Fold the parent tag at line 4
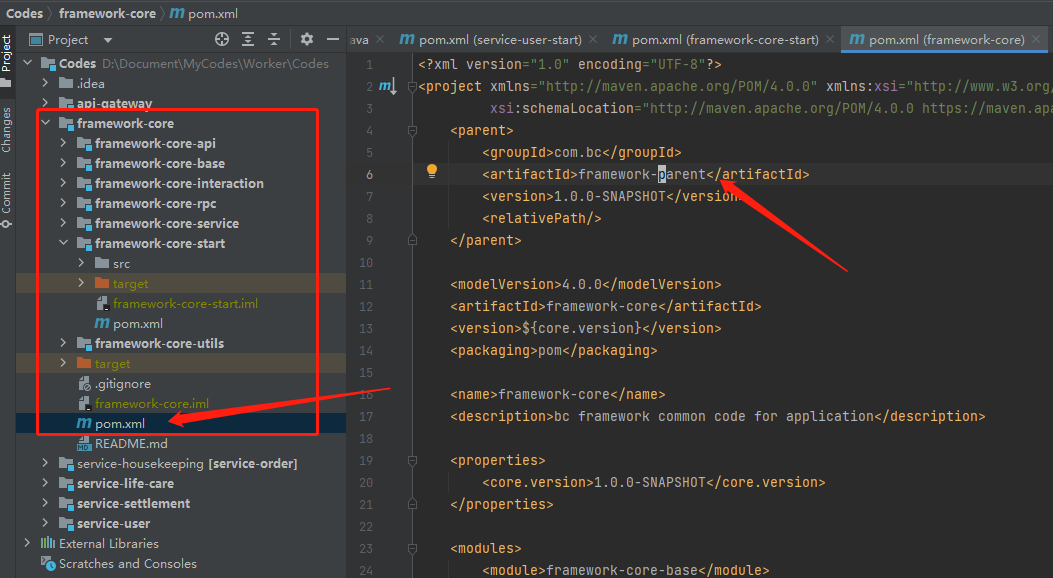1053x578 pixels. (x=412, y=130)
